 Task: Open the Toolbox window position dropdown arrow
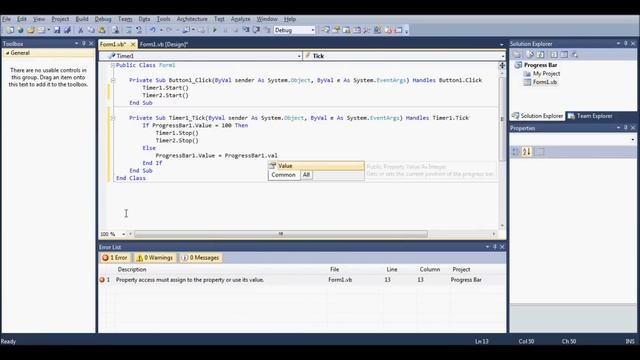click(76, 43)
